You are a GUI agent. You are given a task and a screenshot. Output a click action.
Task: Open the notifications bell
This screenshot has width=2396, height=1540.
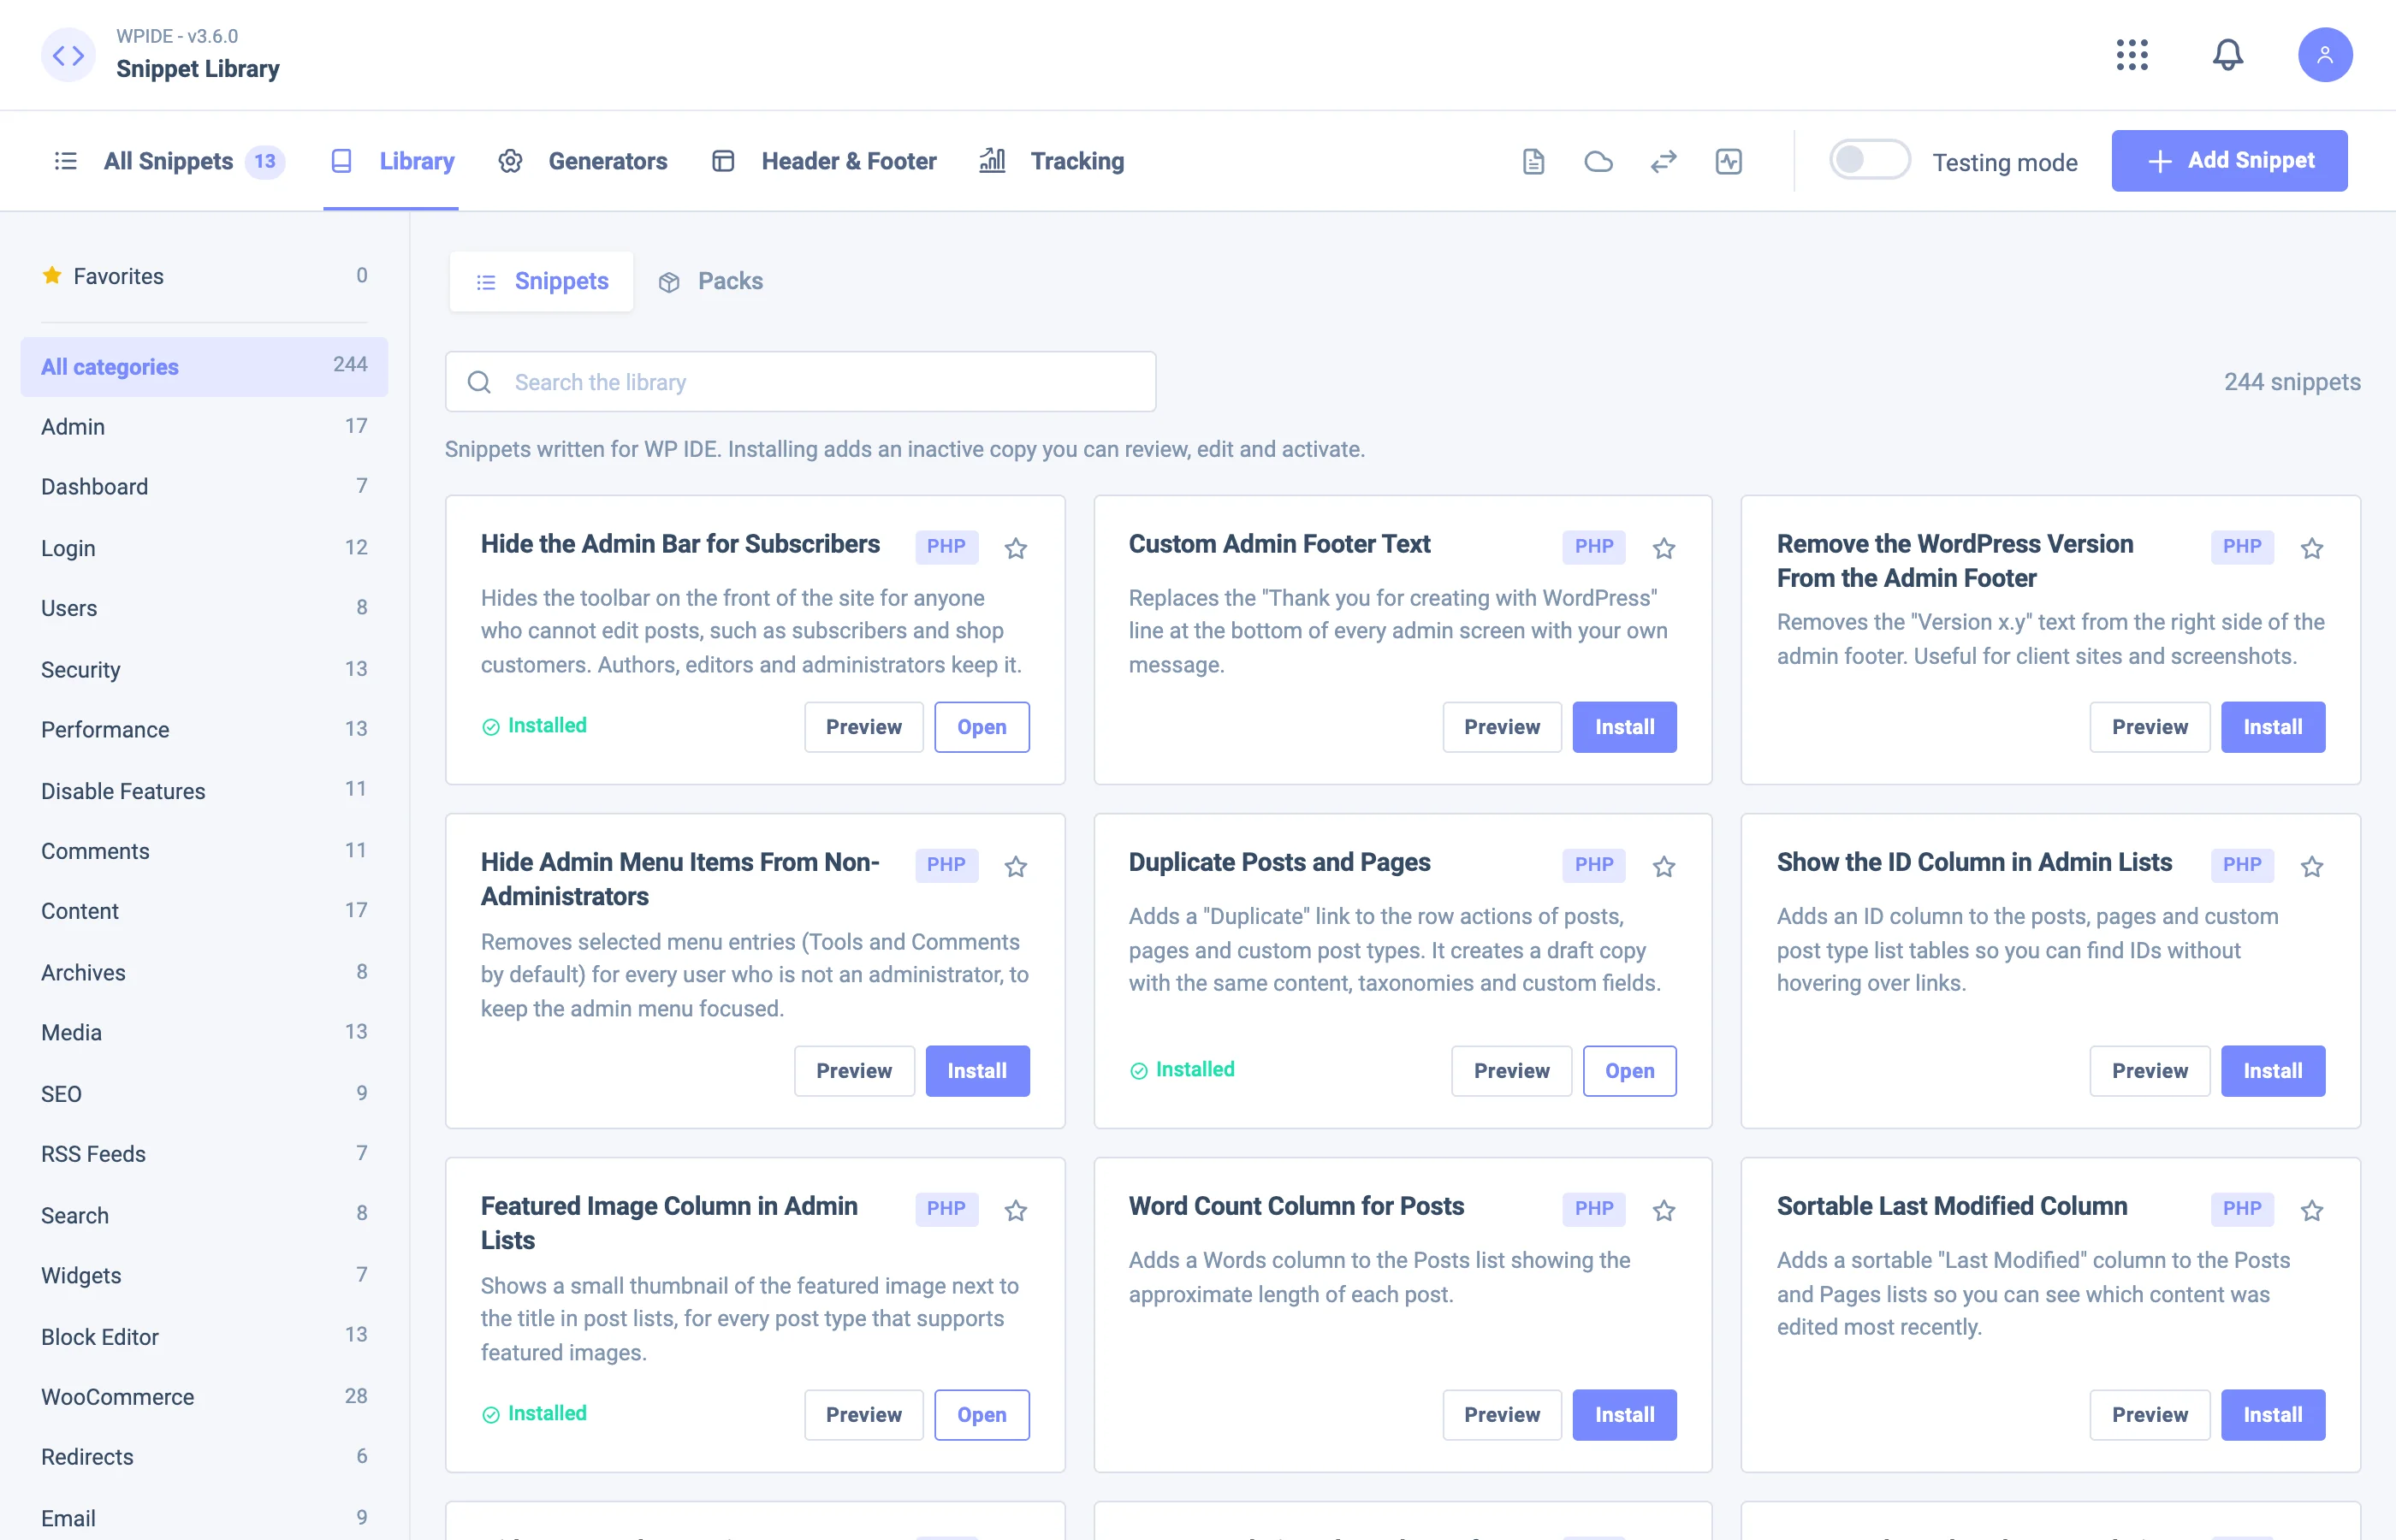click(2227, 55)
